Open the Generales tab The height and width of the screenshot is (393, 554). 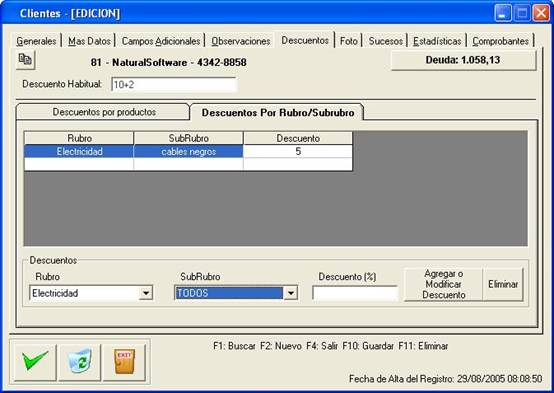point(36,41)
